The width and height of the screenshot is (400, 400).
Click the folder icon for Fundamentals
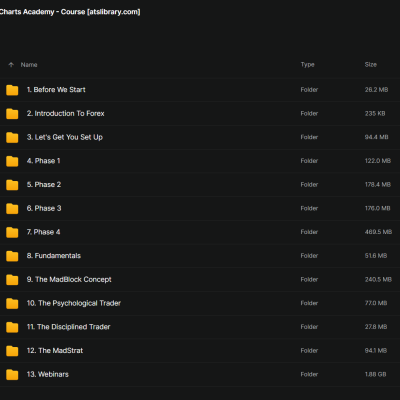click(x=12, y=256)
